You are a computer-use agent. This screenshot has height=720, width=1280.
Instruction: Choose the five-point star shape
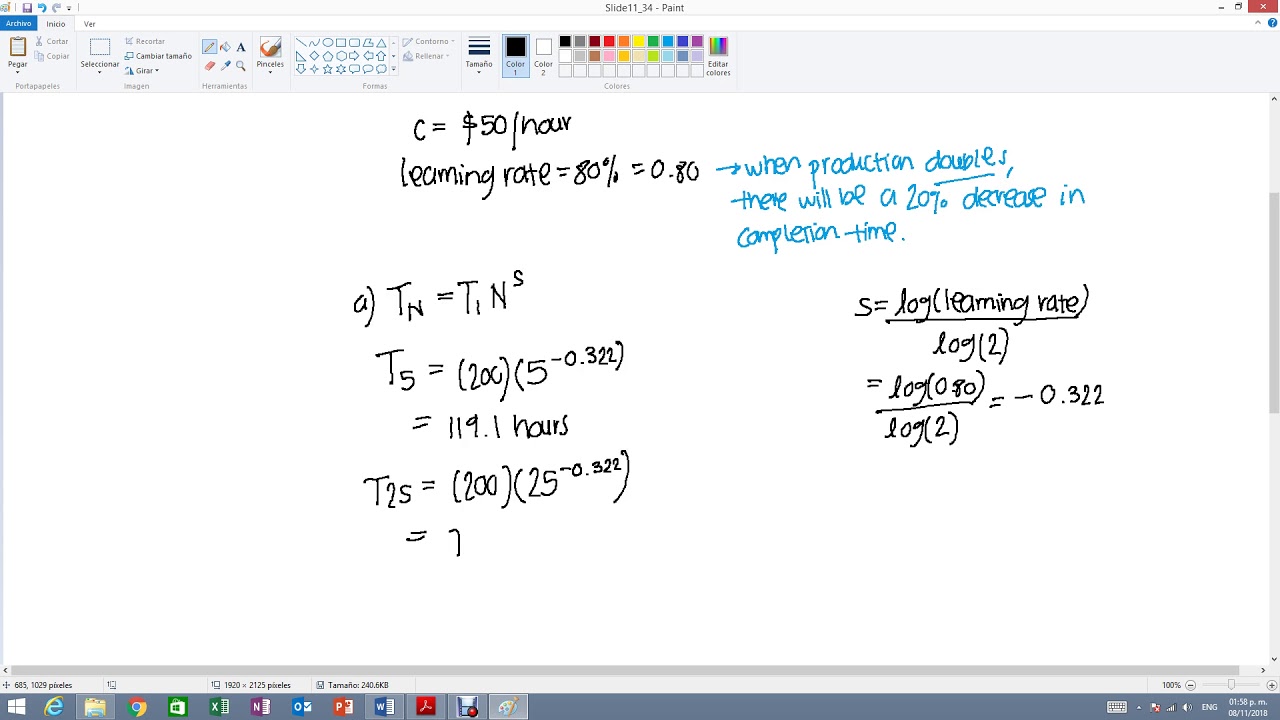point(328,69)
